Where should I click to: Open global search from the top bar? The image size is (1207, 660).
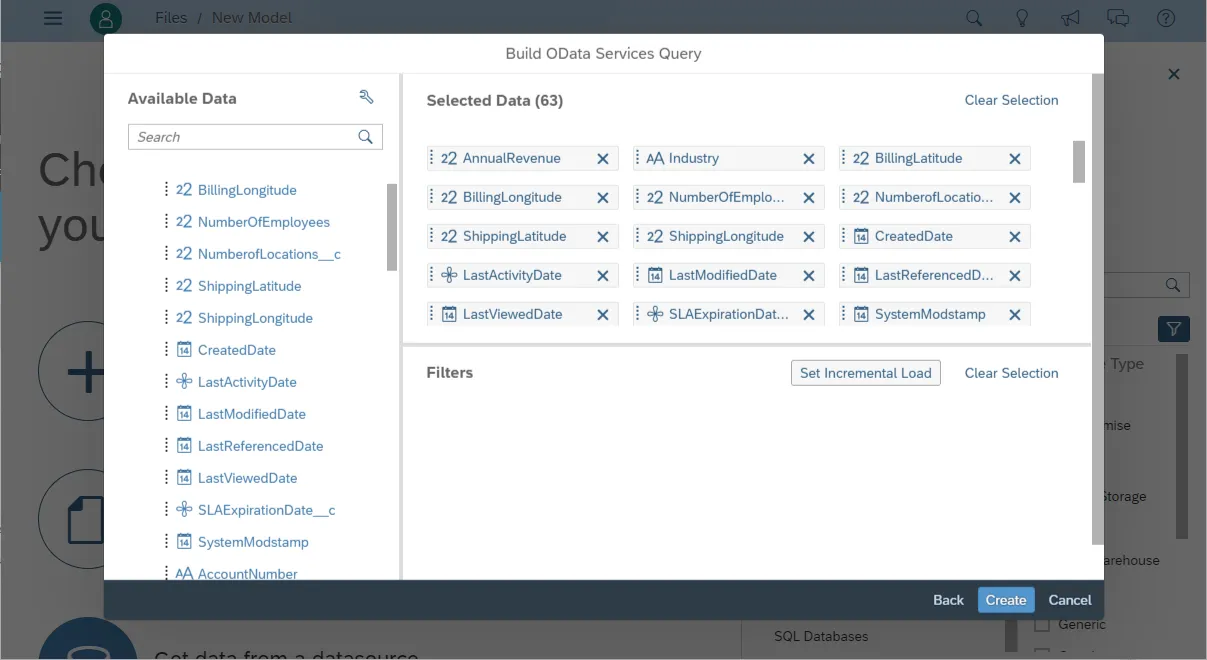[x=973, y=18]
